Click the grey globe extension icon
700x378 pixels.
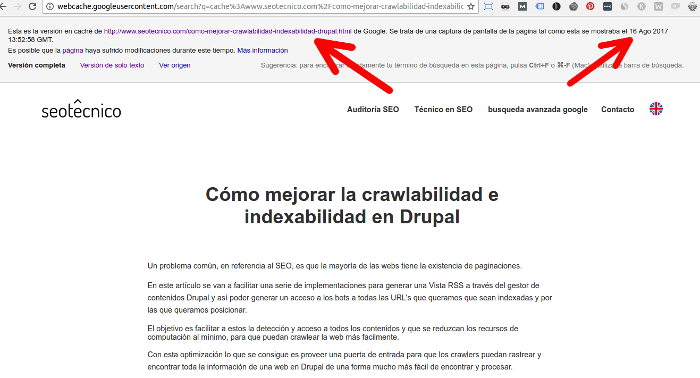click(573, 7)
